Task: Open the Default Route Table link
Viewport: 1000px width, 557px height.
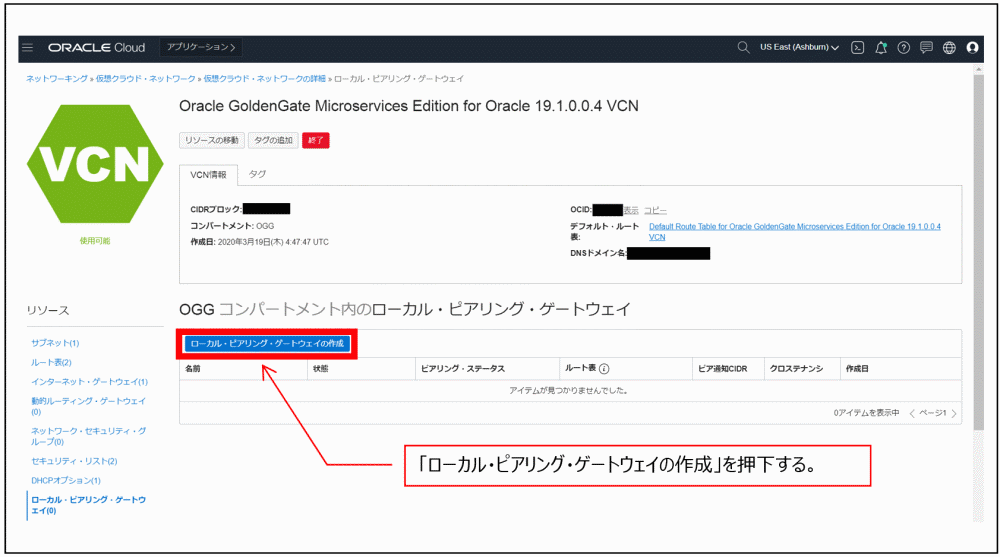Action: pyautogui.click(x=795, y=232)
